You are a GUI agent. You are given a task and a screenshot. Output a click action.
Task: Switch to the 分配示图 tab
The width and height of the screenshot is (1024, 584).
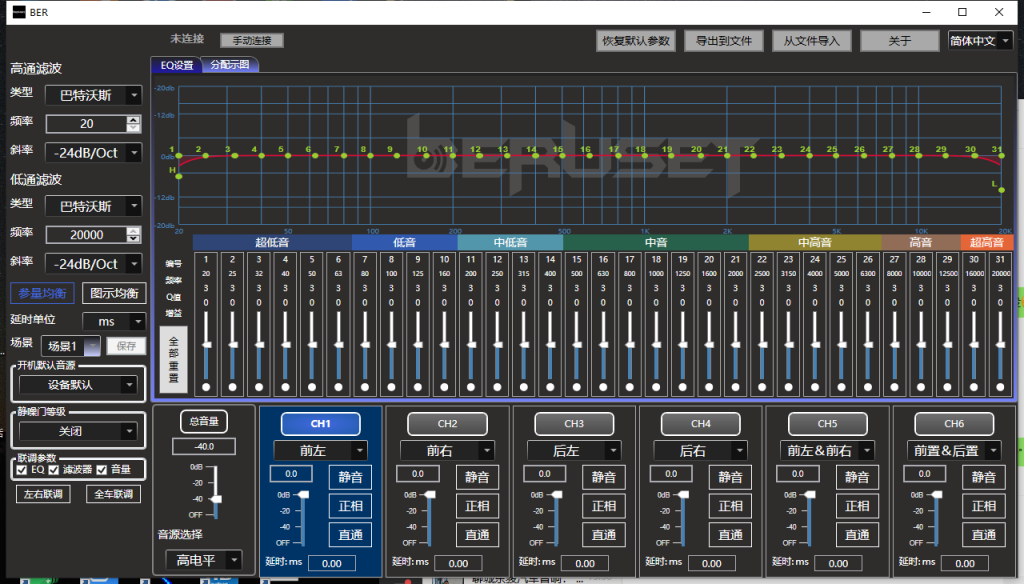tap(230, 65)
